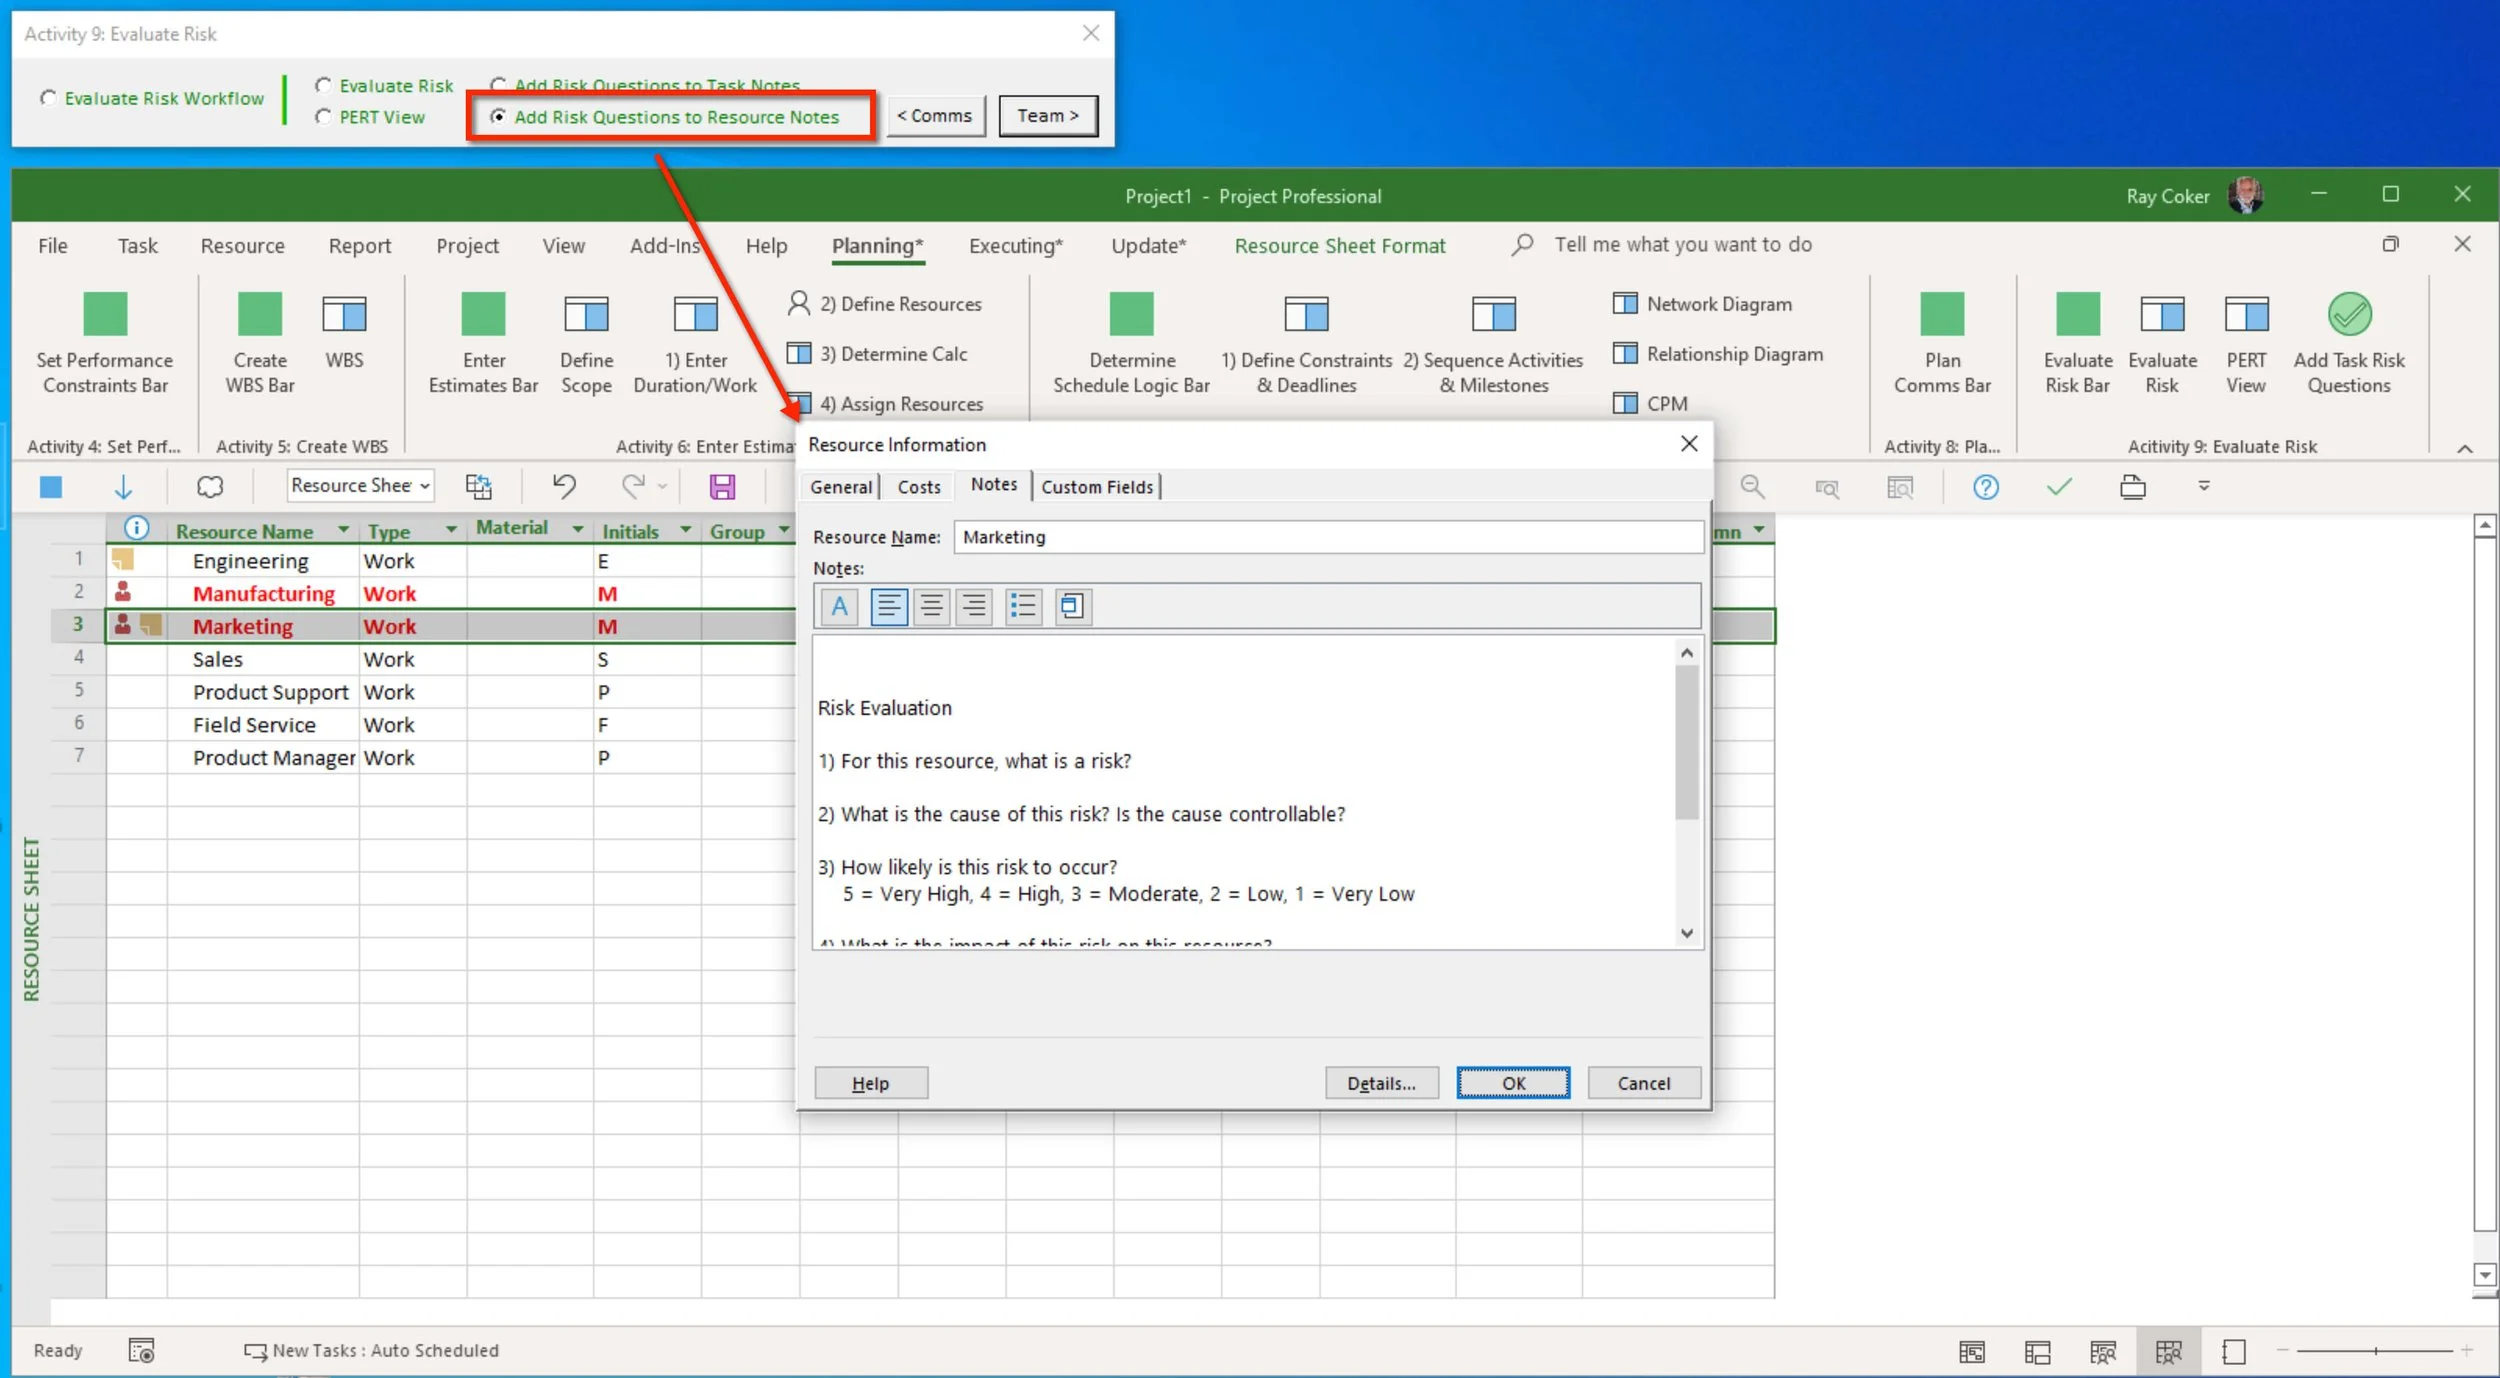Click the Network Diagram ribbon icon

click(x=1625, y=304)
